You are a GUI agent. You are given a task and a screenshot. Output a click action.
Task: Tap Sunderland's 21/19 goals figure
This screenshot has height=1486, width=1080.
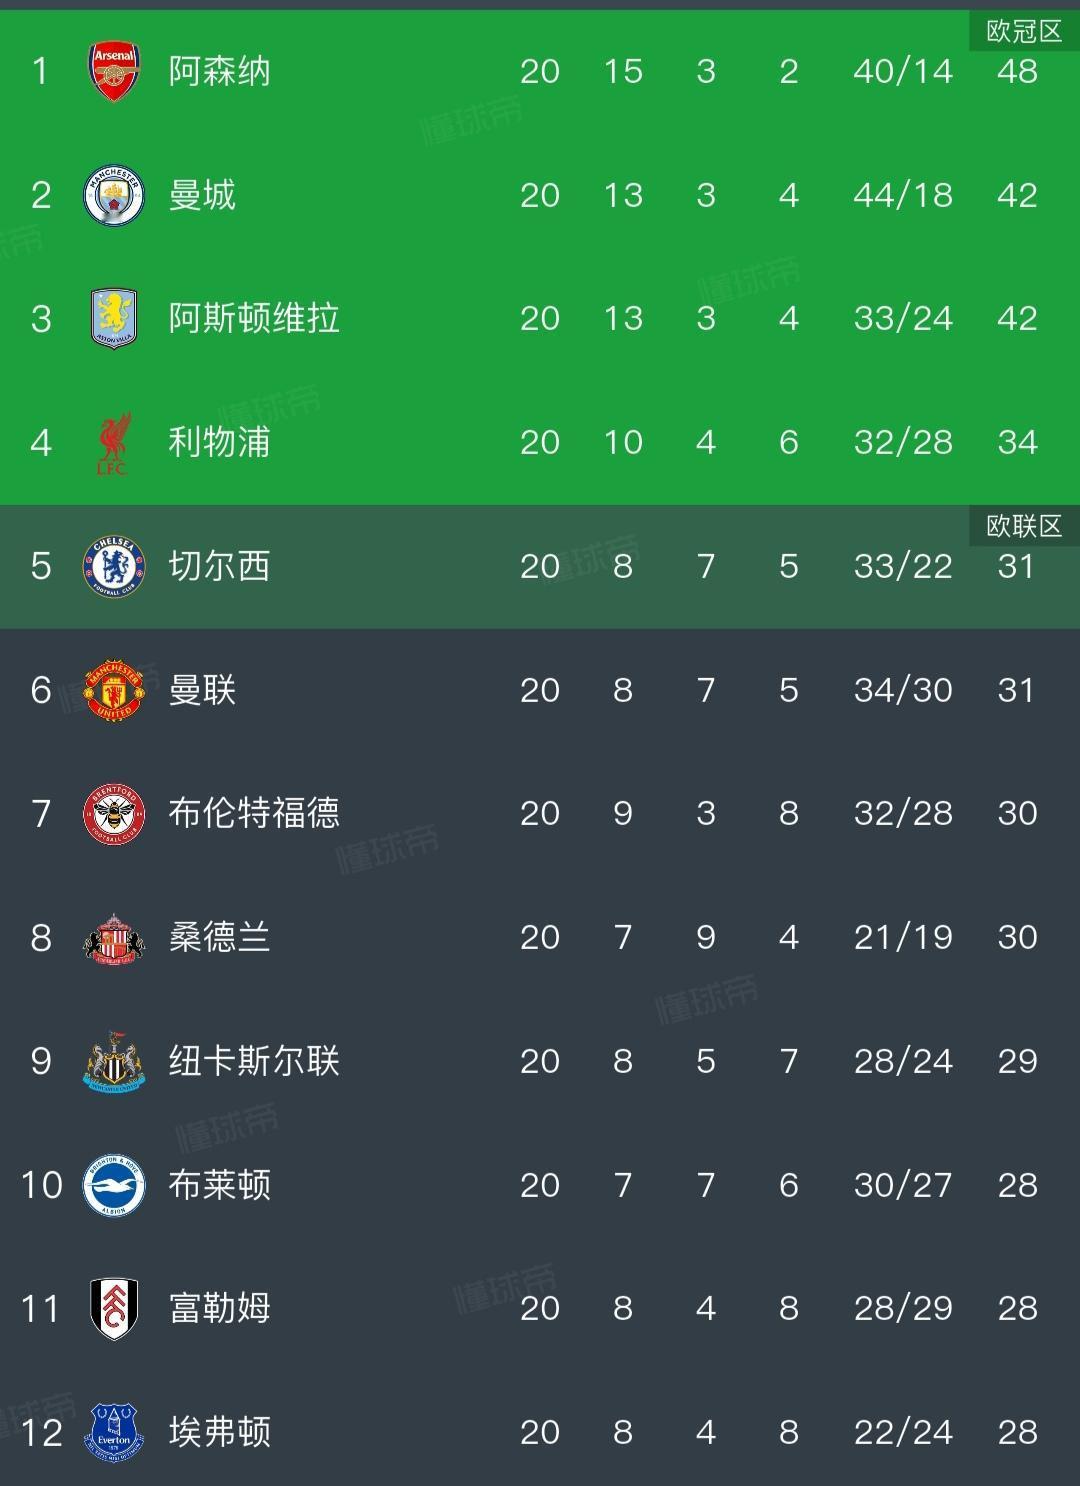[x=903, y=938]
